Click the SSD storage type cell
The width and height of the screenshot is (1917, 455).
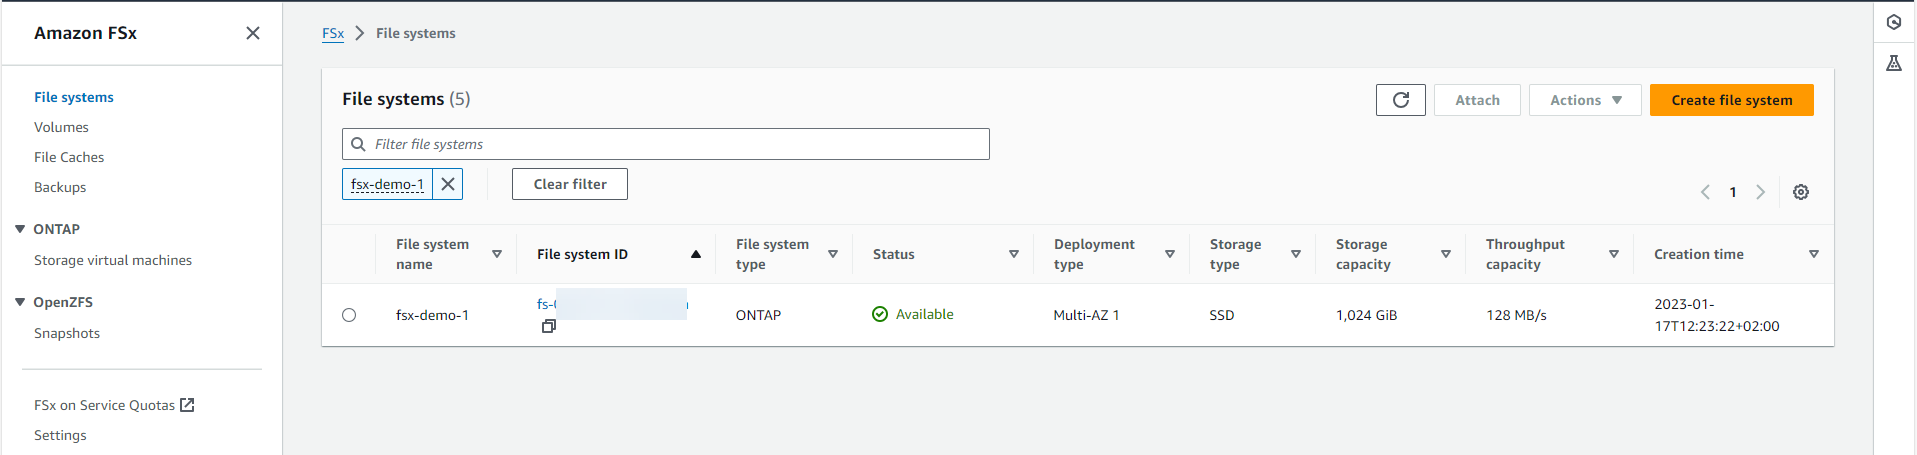coord(1222,315)
